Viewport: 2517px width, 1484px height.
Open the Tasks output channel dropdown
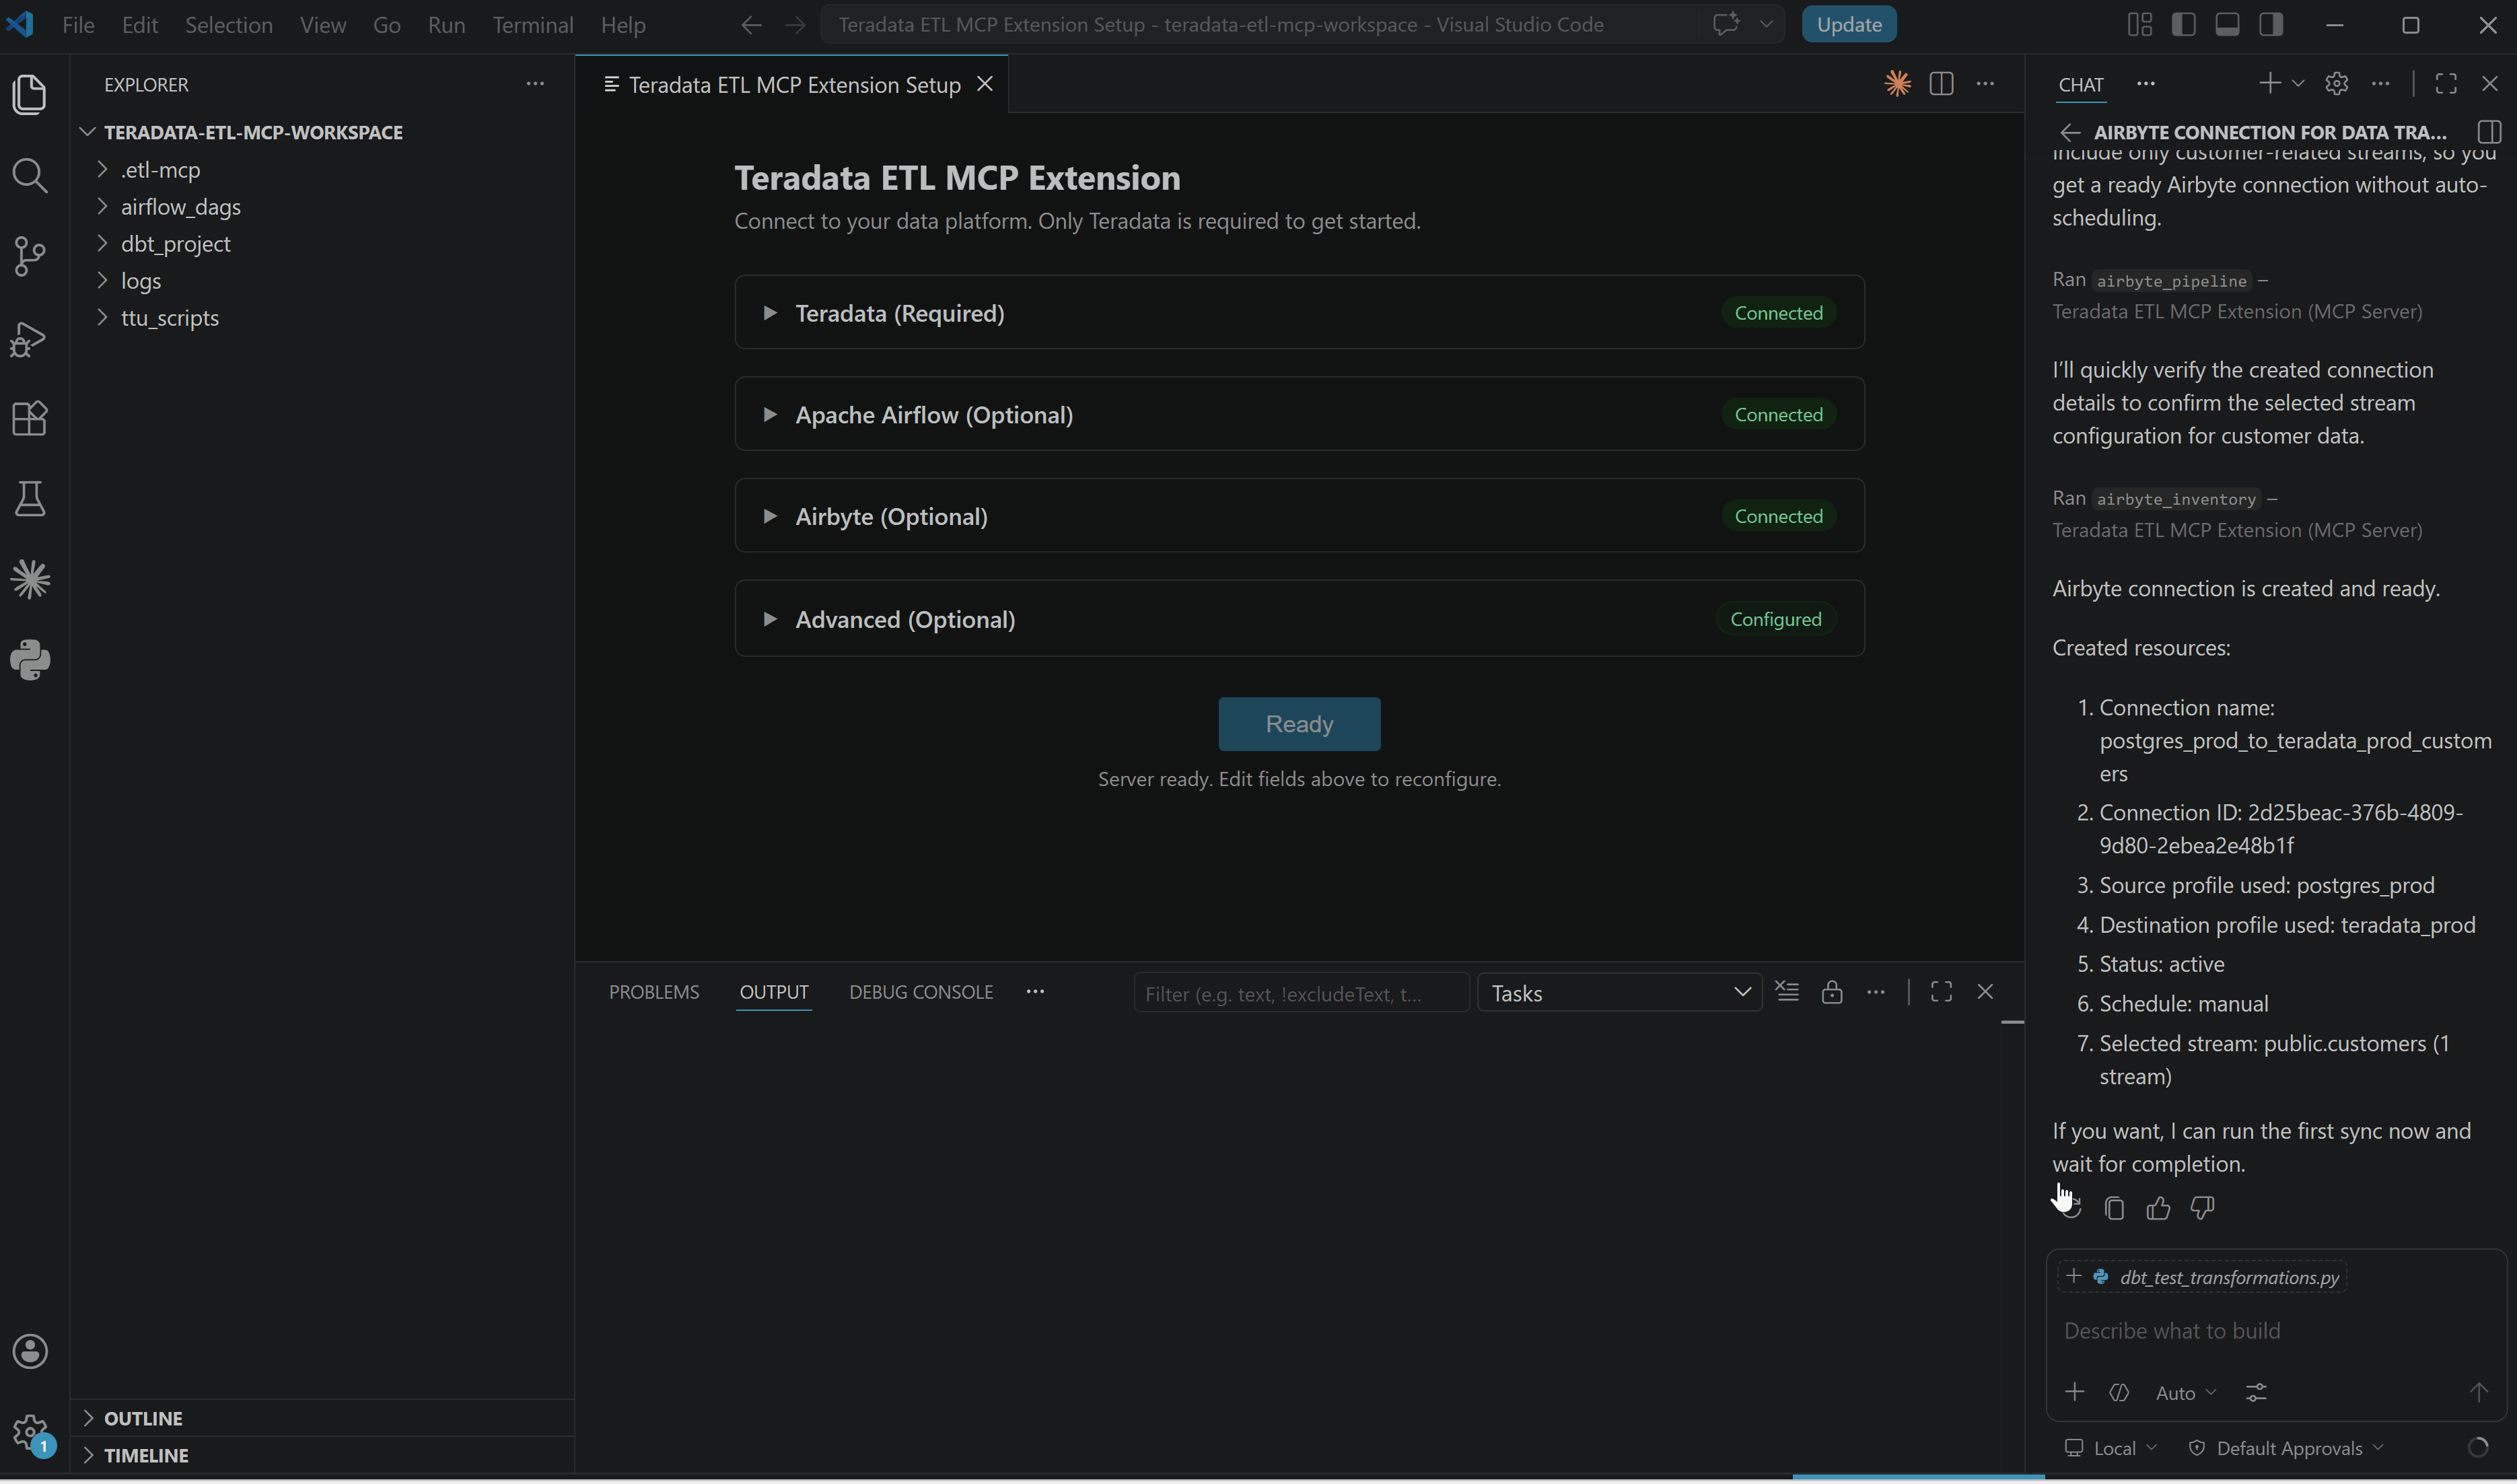pos(1619,993)
